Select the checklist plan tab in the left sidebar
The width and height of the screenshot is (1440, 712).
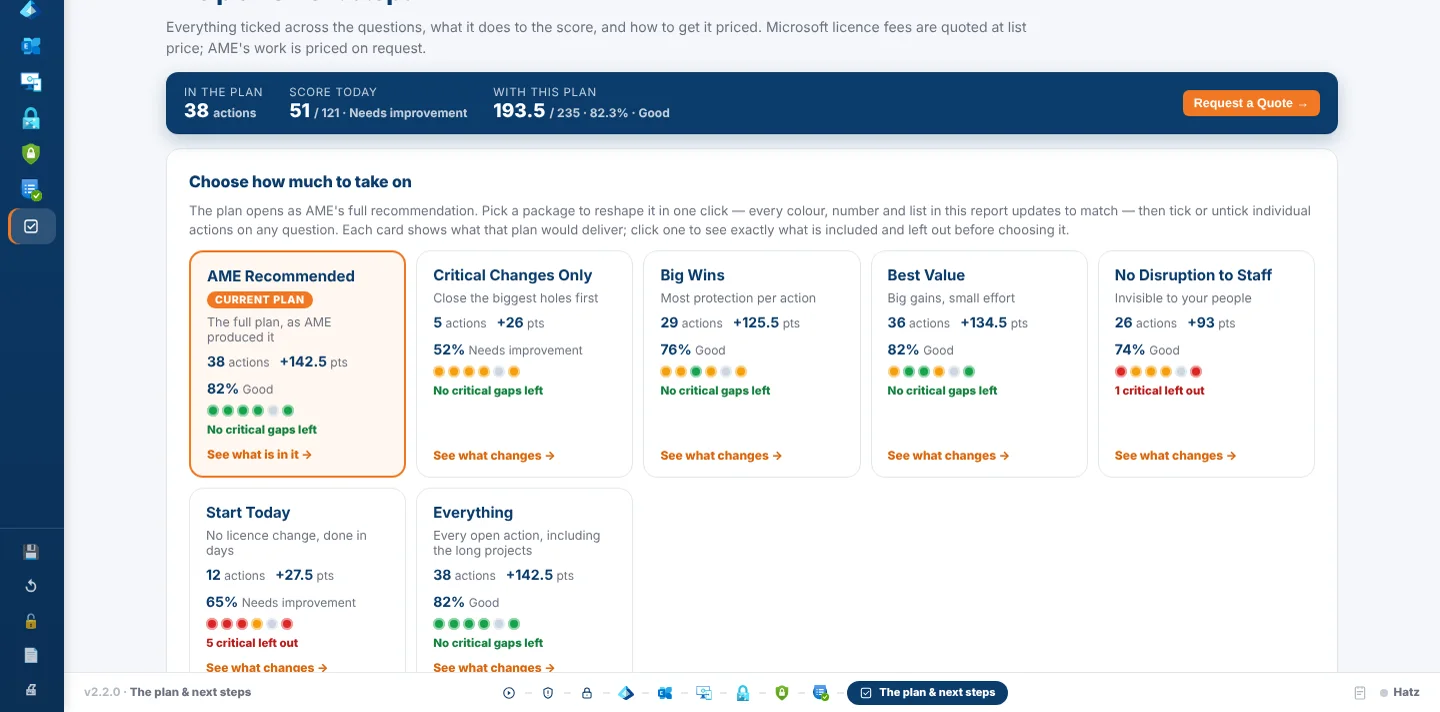point(32,227)
